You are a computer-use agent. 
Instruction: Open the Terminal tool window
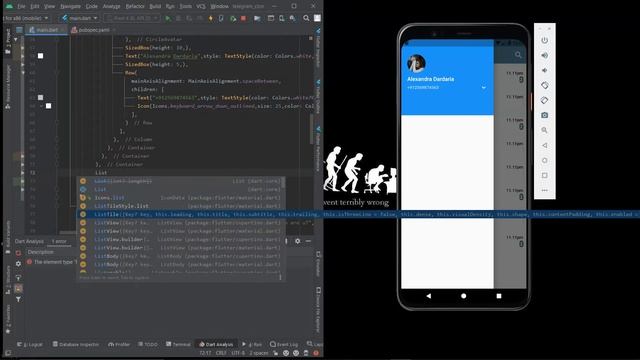tap(178, 344)
